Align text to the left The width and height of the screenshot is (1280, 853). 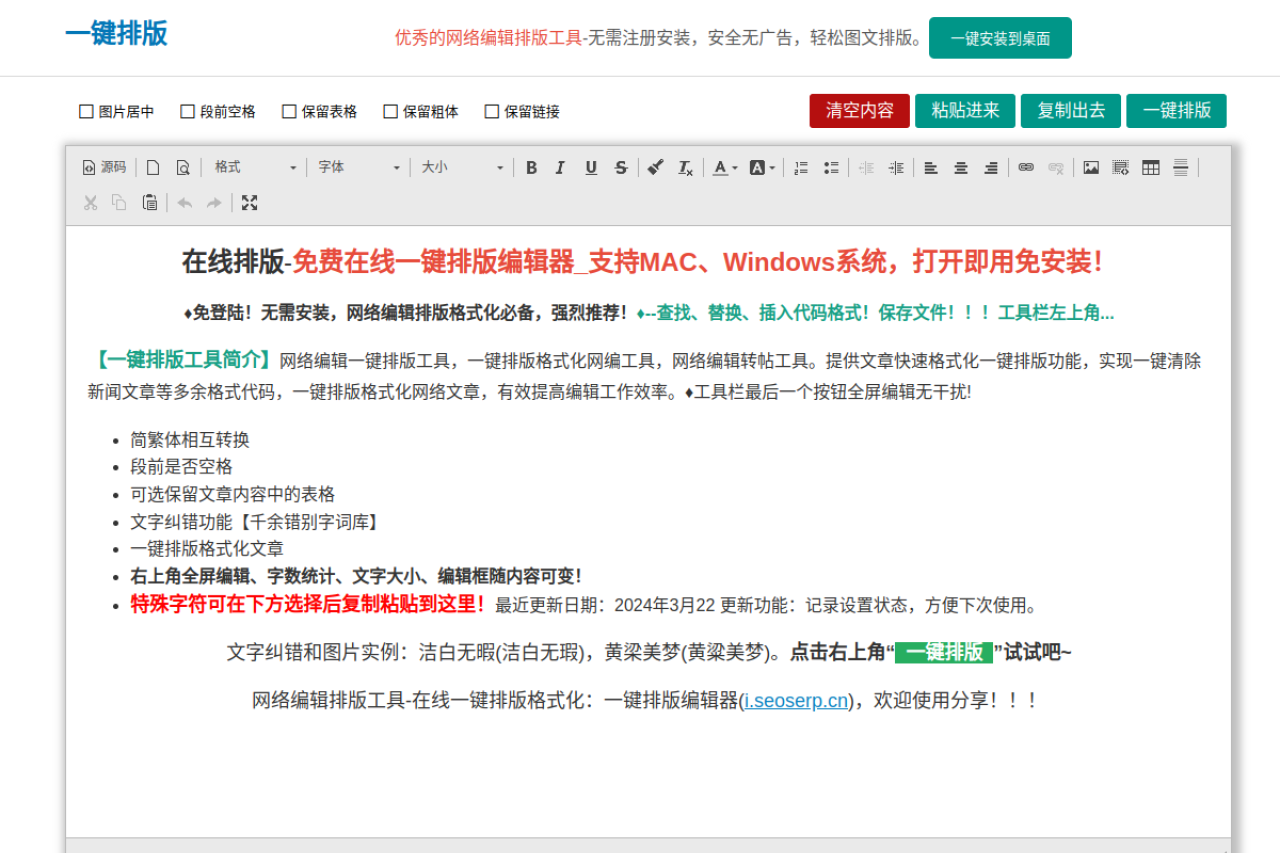point(931,167)
